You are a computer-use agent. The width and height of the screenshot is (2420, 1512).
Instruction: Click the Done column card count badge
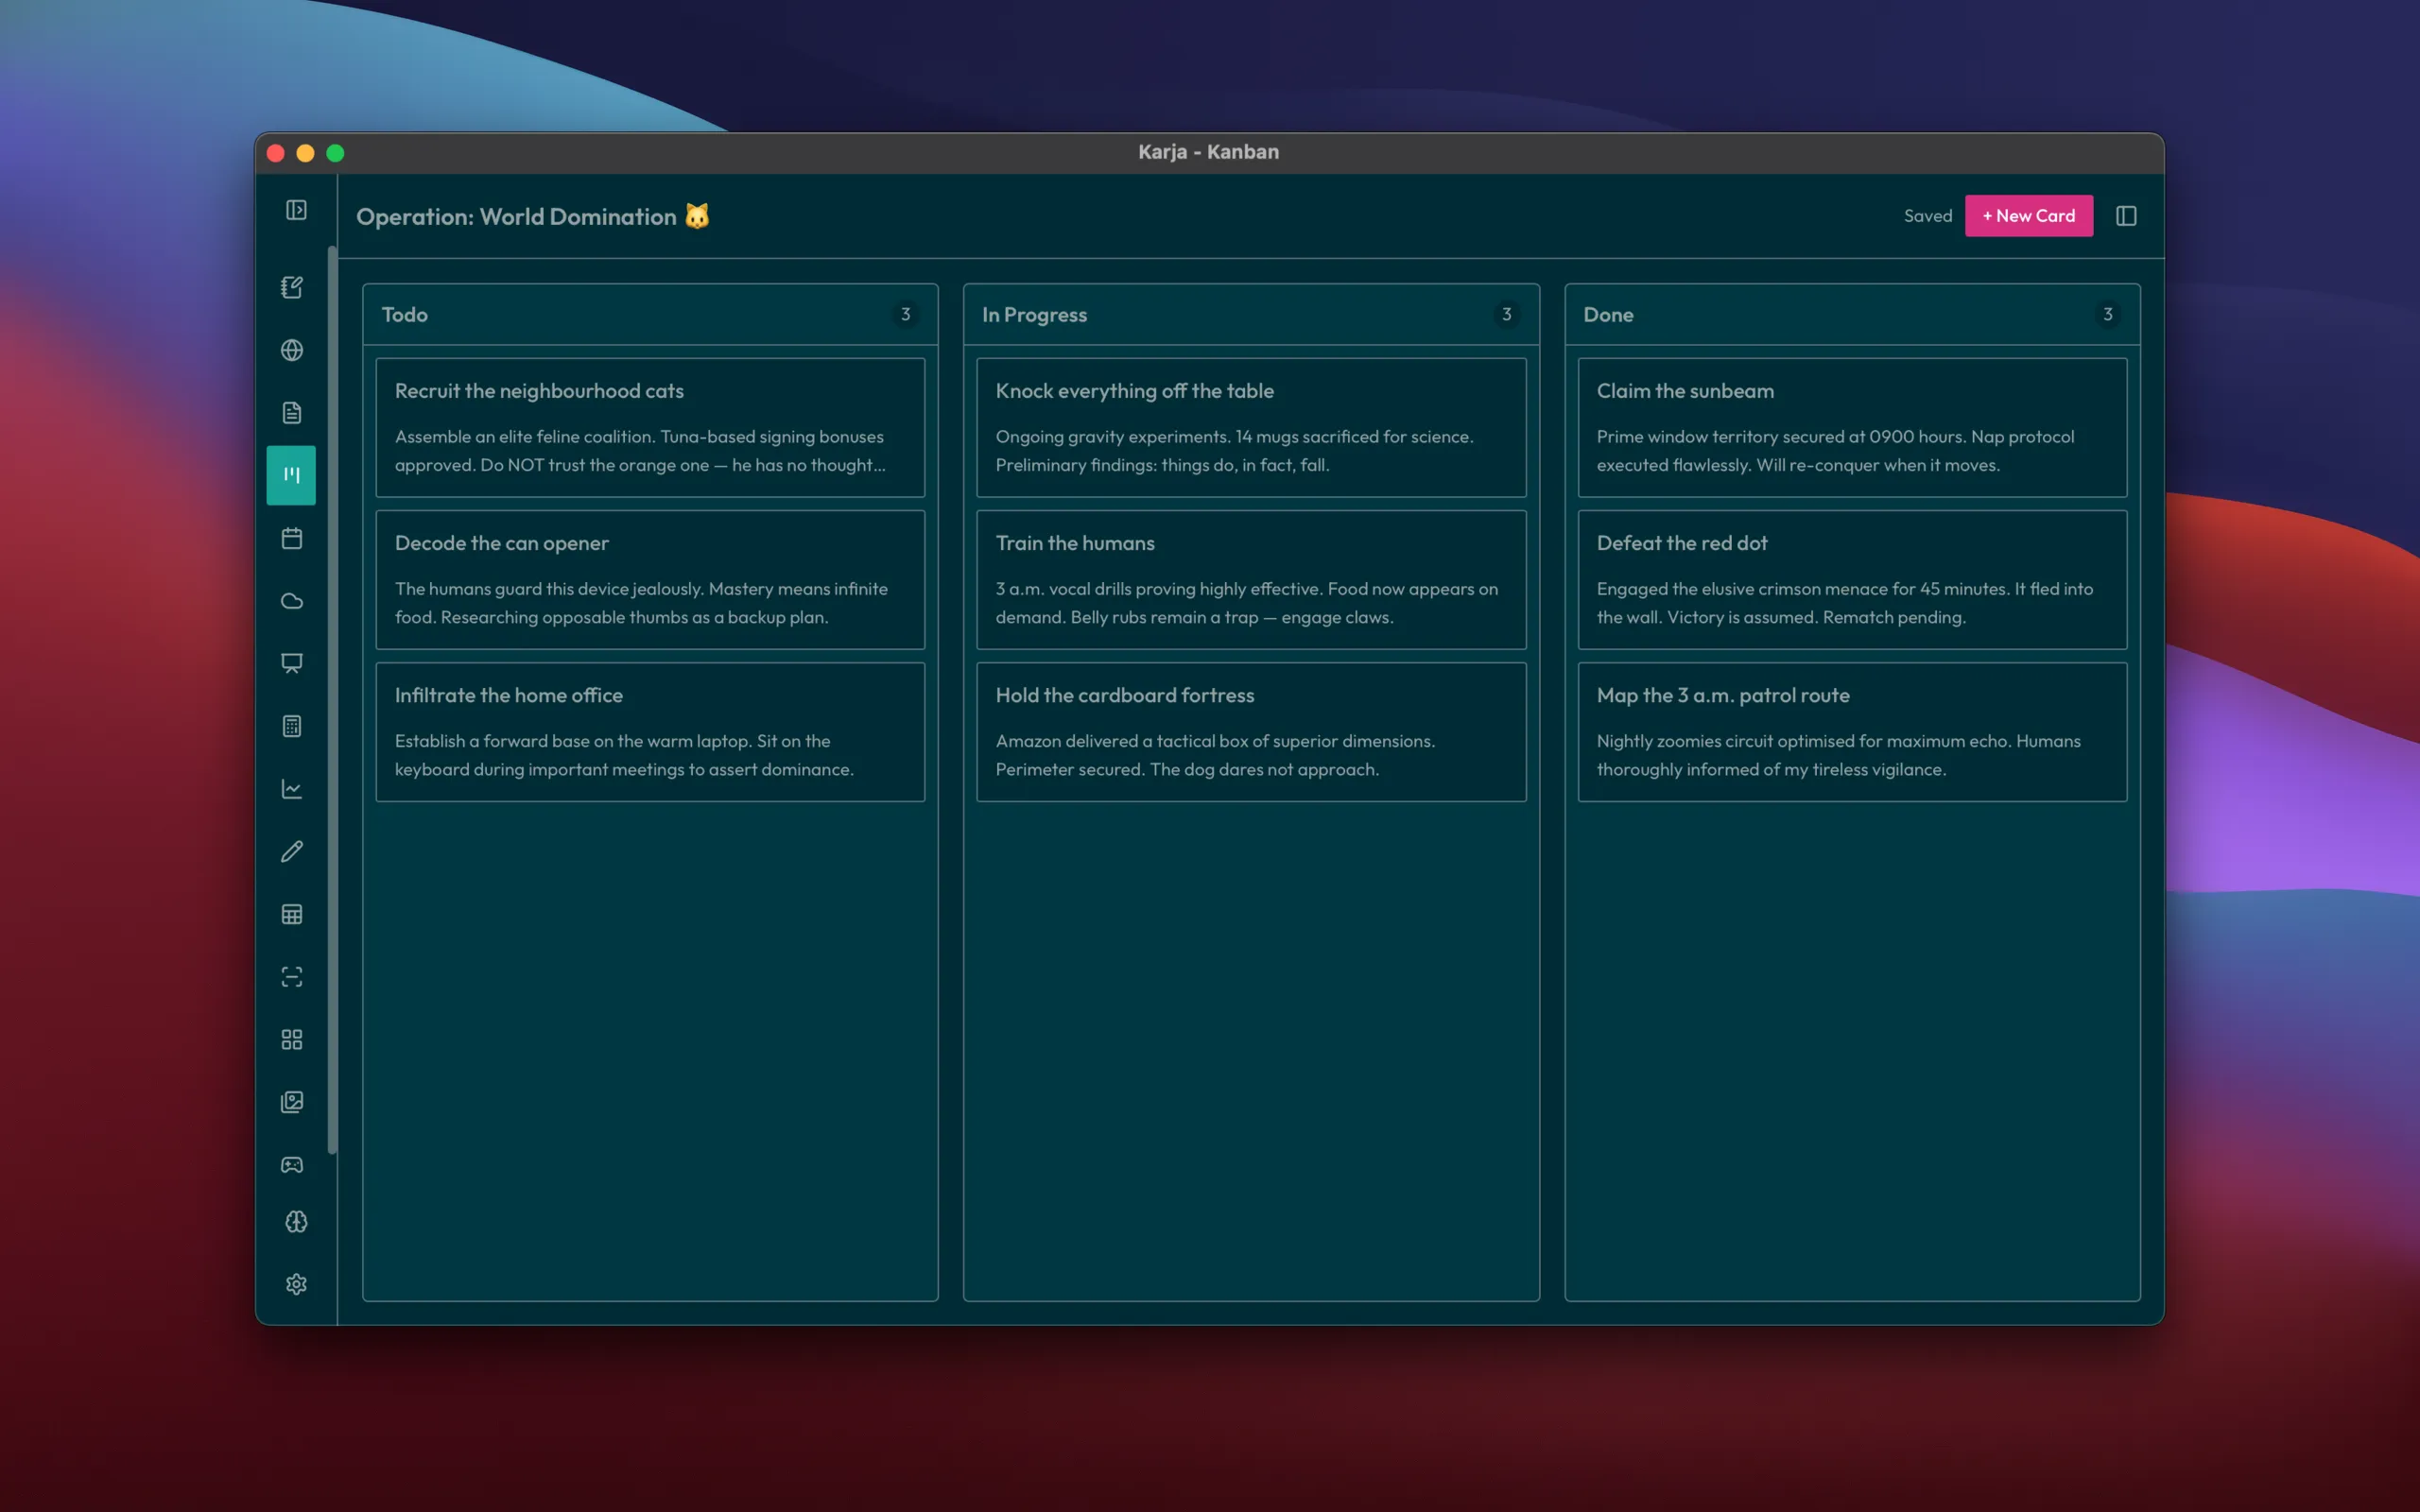2107,315
